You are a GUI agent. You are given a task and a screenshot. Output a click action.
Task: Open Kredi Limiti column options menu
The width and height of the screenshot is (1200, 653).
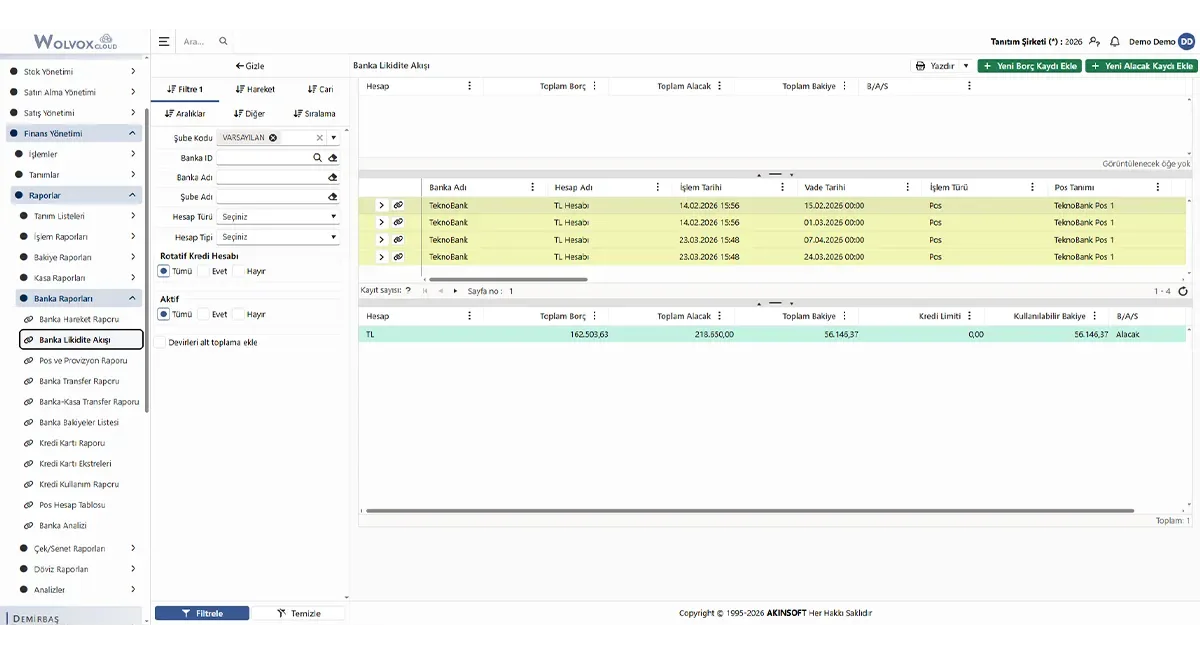pos(969,316)
